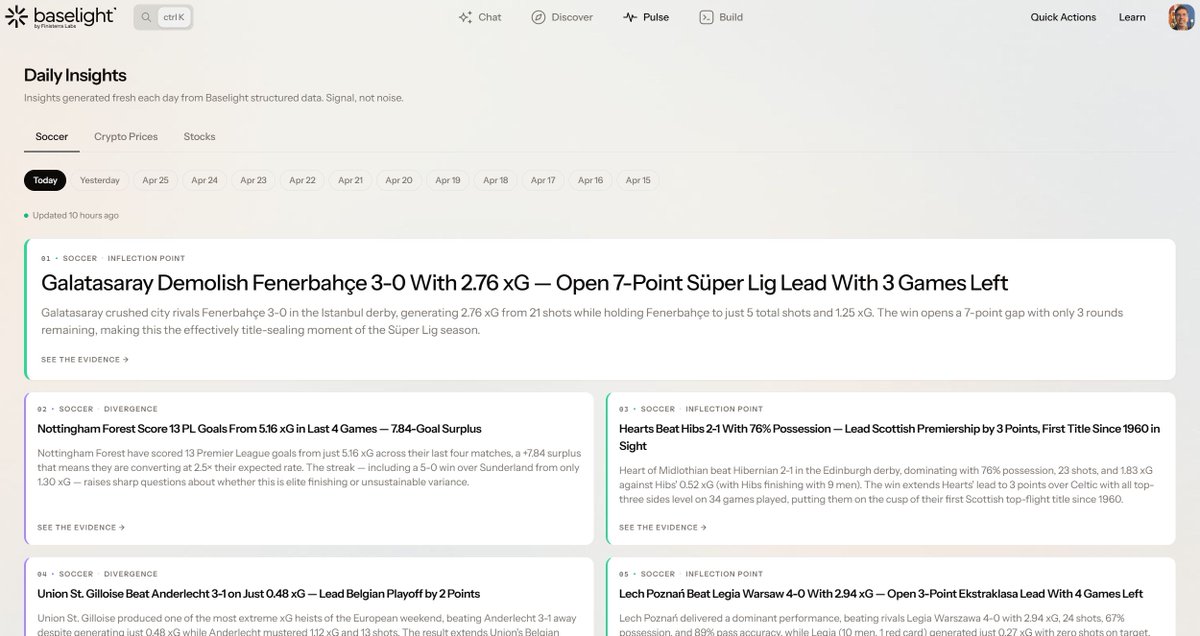
Task: Choose the Apr 25 date chip
Action: 155,180
